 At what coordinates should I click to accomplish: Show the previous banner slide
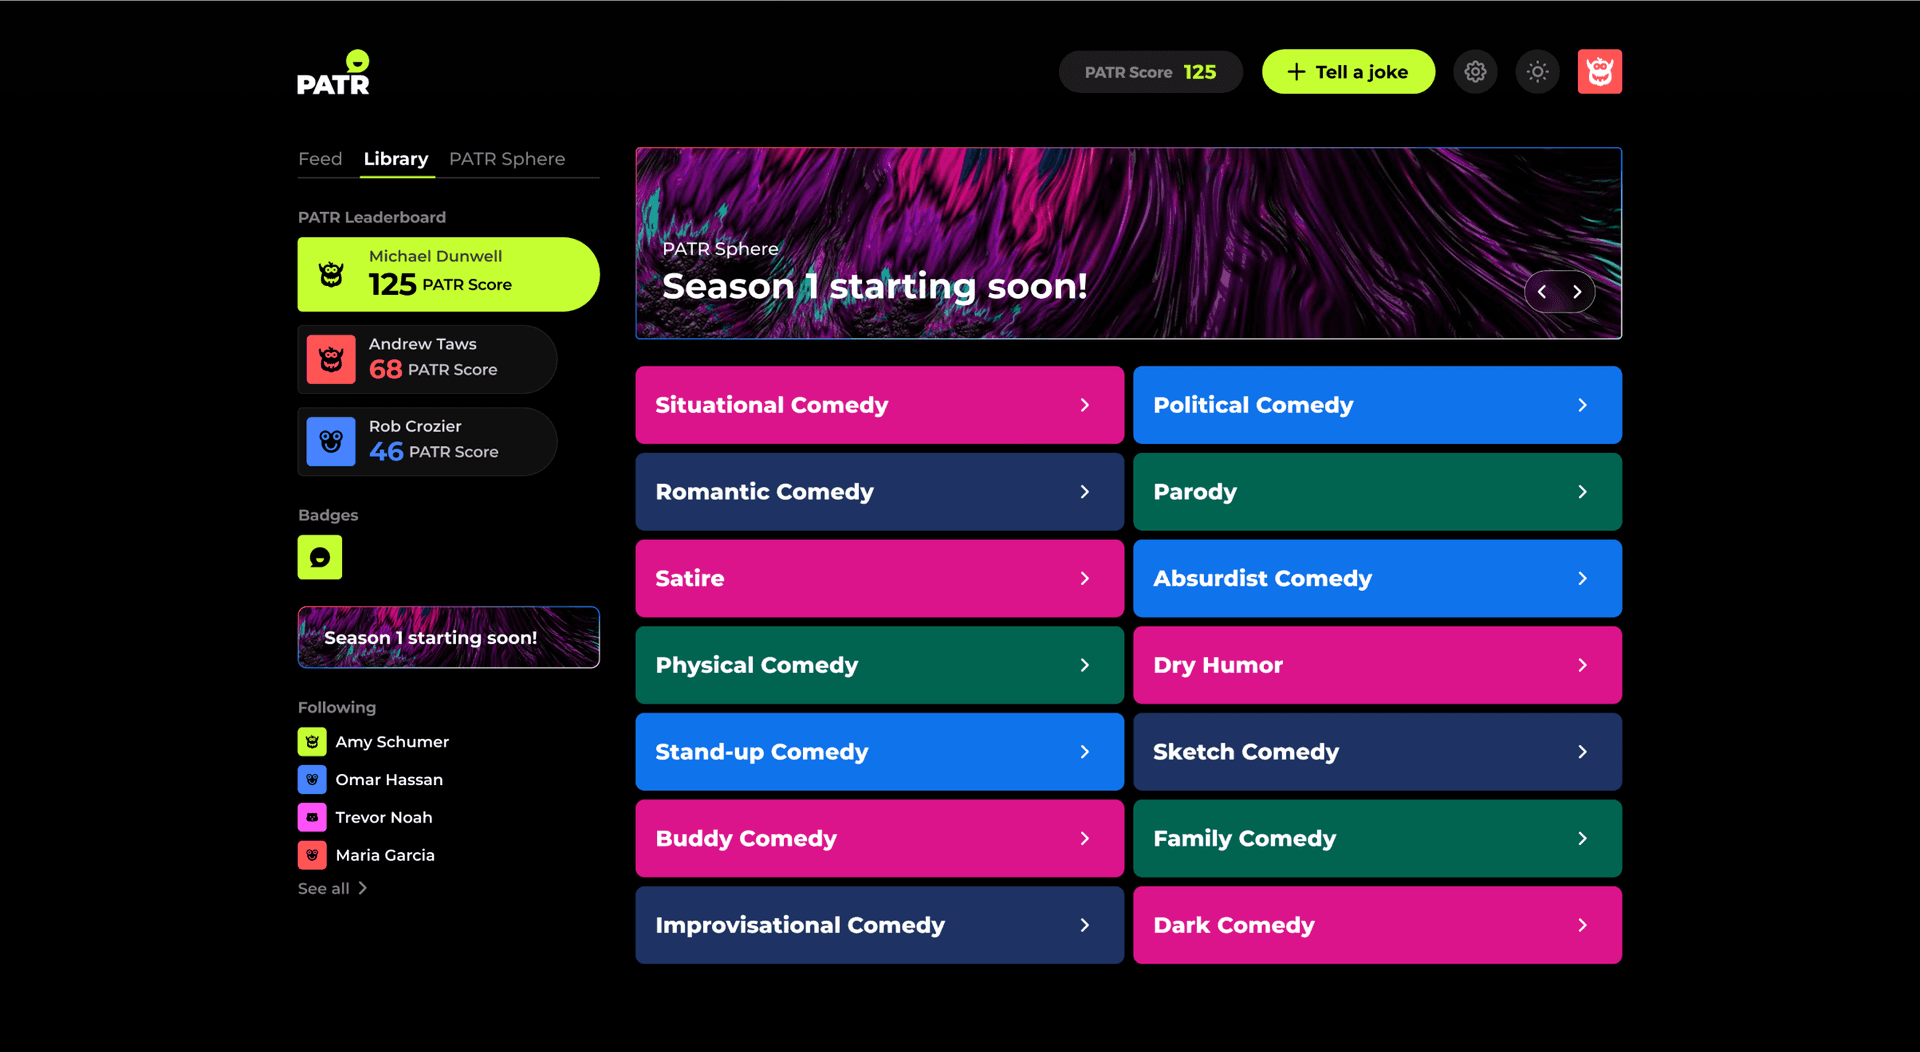point(1542,292)
